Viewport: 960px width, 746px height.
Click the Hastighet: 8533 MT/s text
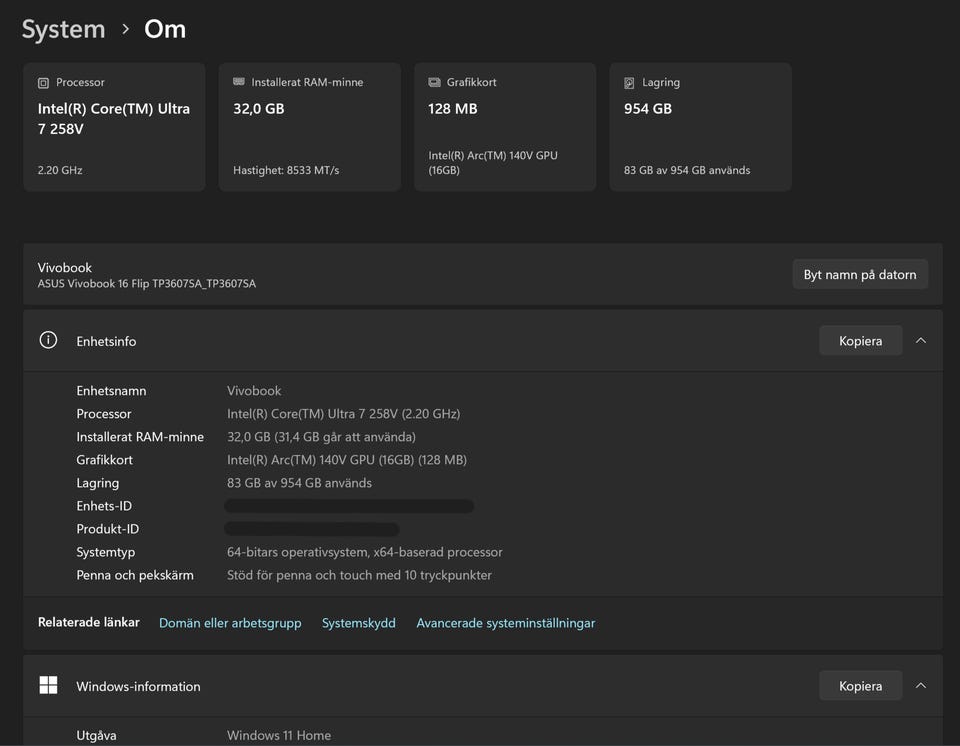(286, 170)
